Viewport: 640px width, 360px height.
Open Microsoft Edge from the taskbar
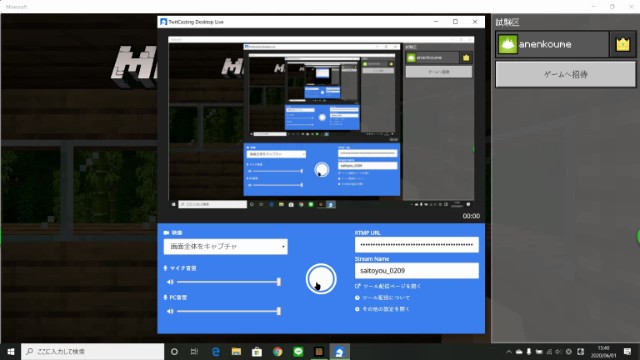pos(216,351)
